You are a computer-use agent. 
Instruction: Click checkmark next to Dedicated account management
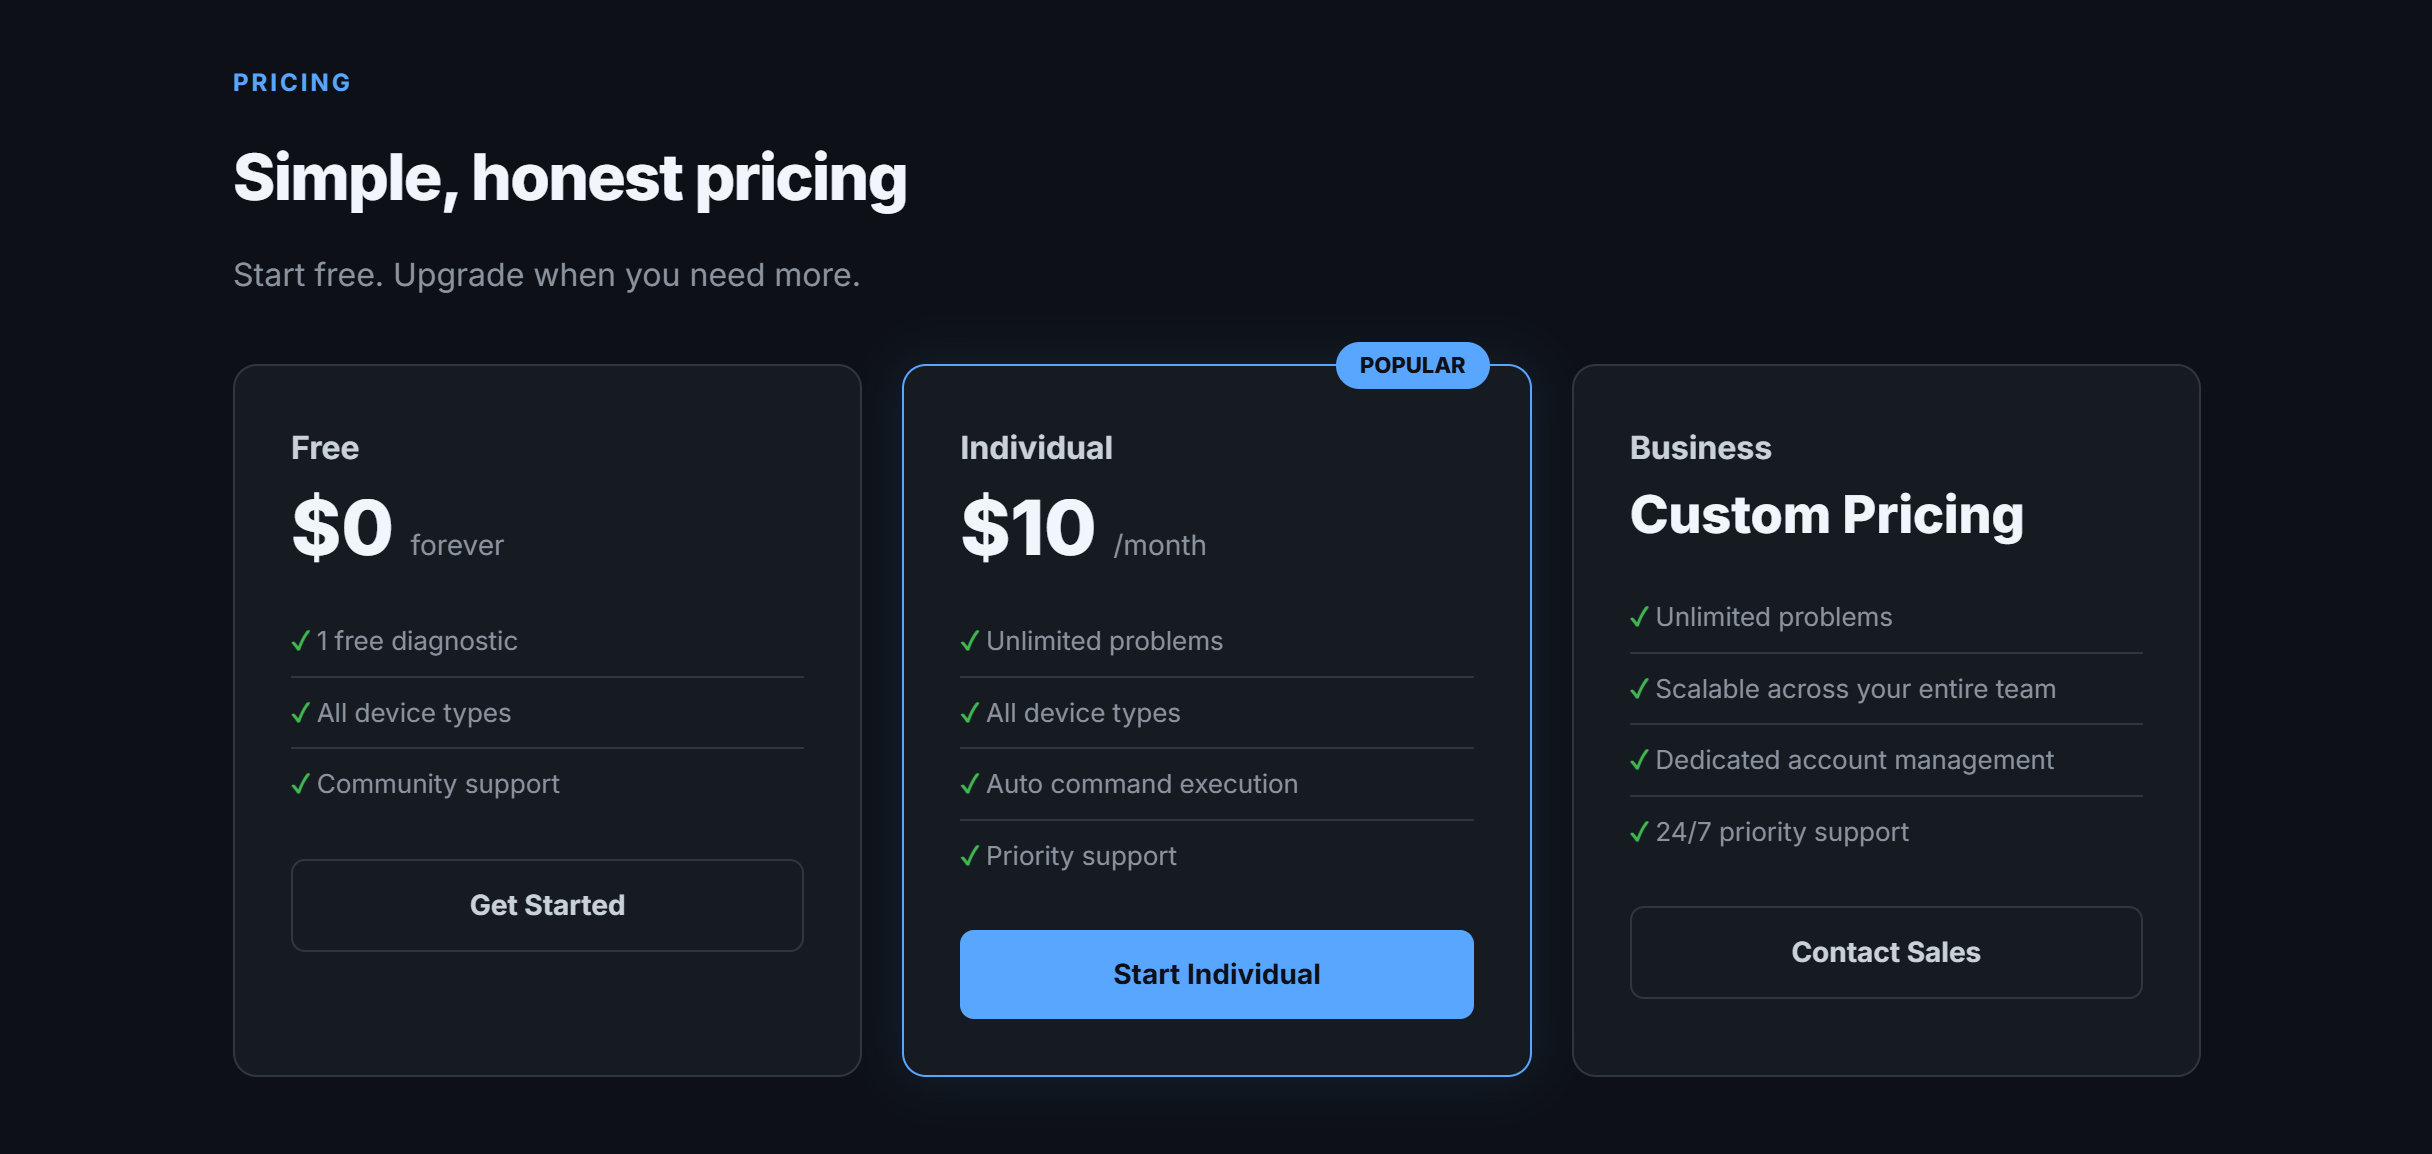1639,760
